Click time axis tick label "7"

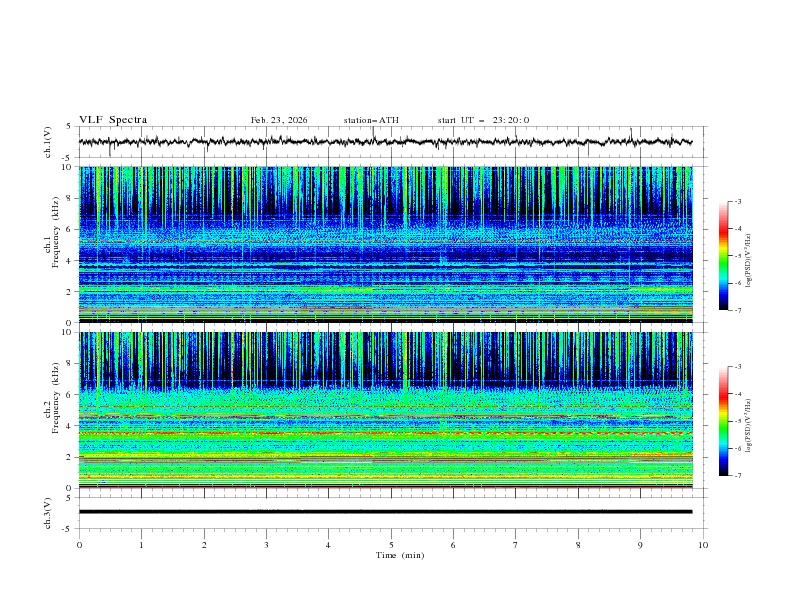[516, 545]
